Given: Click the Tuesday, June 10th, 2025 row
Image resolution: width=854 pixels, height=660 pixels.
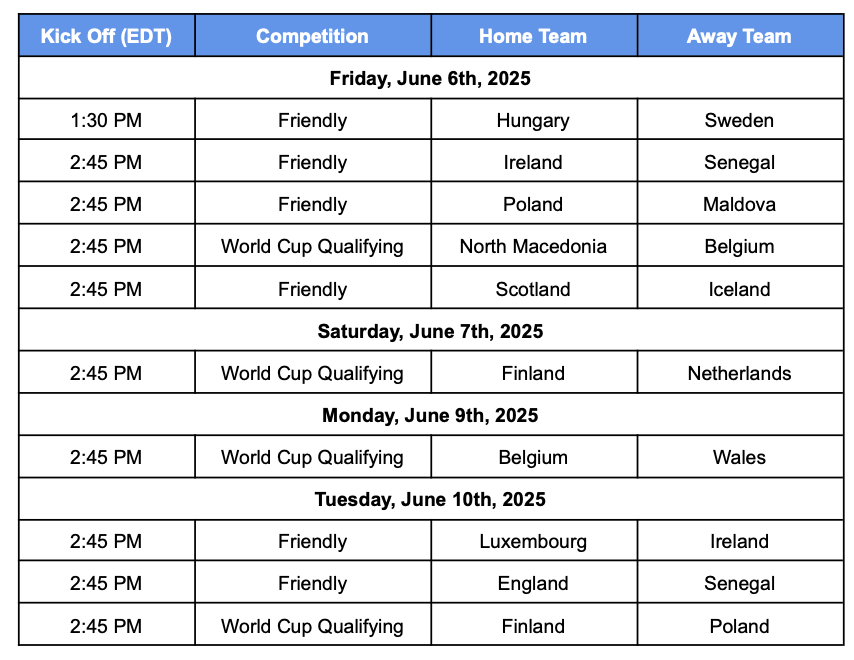Looking at the screenshot, I should coord(431,499).
